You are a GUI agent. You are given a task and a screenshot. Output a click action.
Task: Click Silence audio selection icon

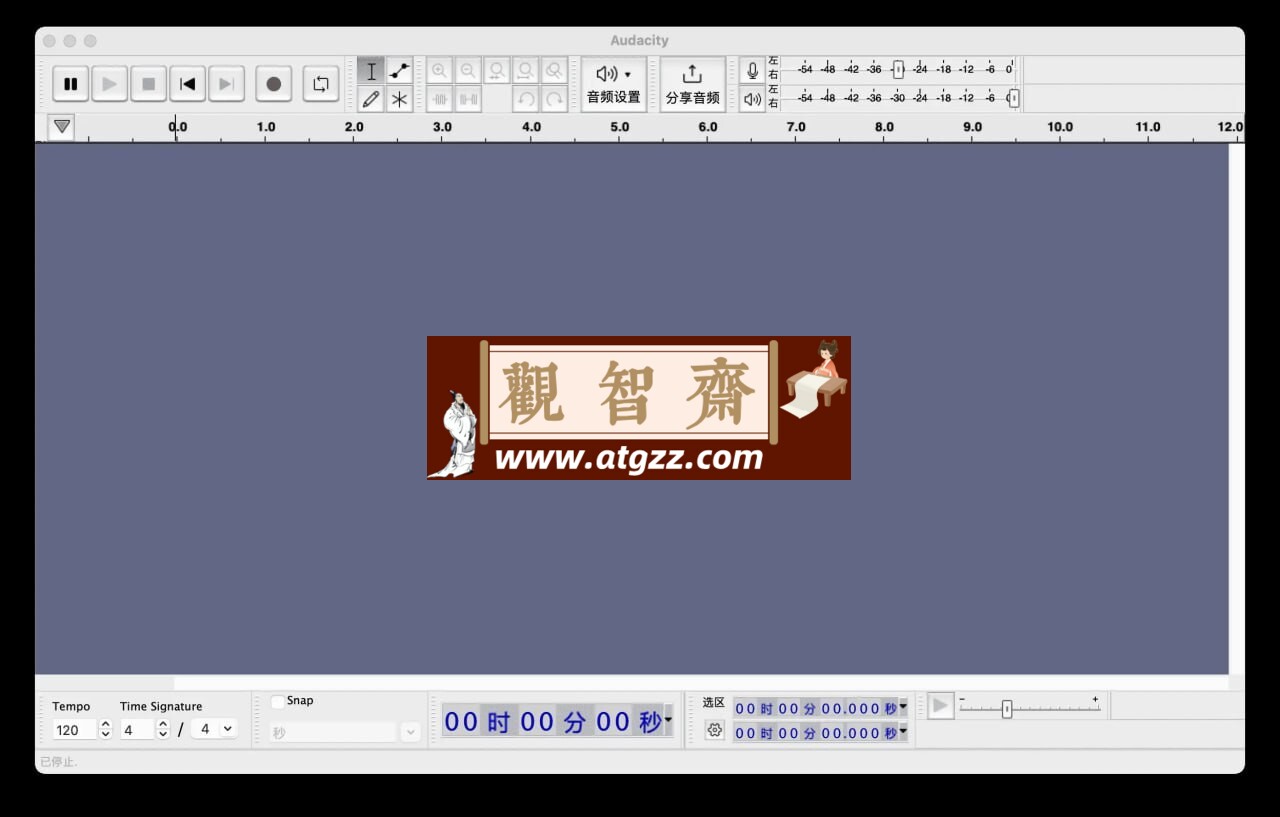(x=468, y=99)
